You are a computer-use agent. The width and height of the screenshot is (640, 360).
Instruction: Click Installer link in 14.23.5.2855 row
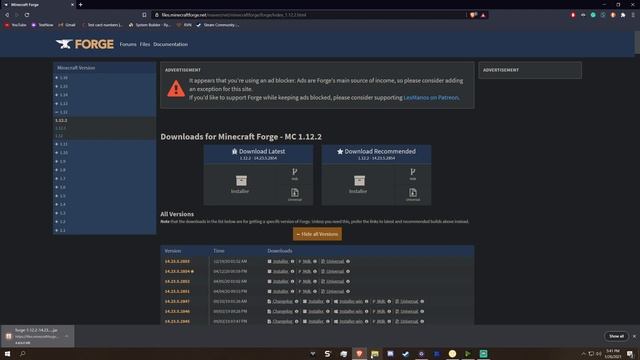[x=280, y=262]
